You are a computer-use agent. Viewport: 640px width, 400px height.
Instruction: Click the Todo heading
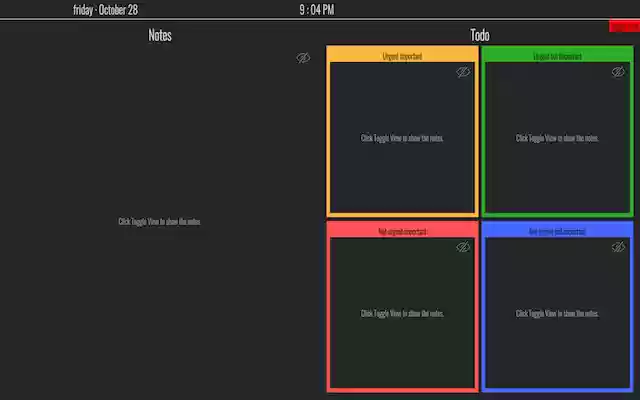[480, 35]
